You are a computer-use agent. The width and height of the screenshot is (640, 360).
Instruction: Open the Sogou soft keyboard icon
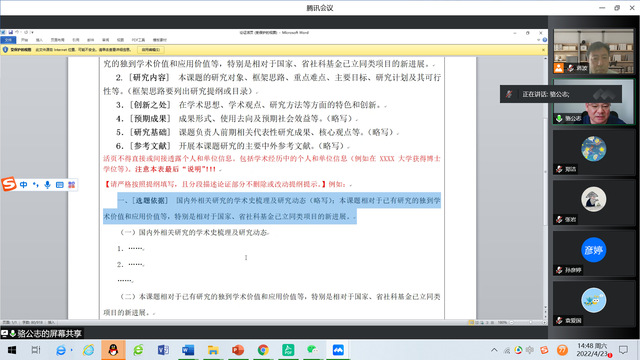[60, 185]
